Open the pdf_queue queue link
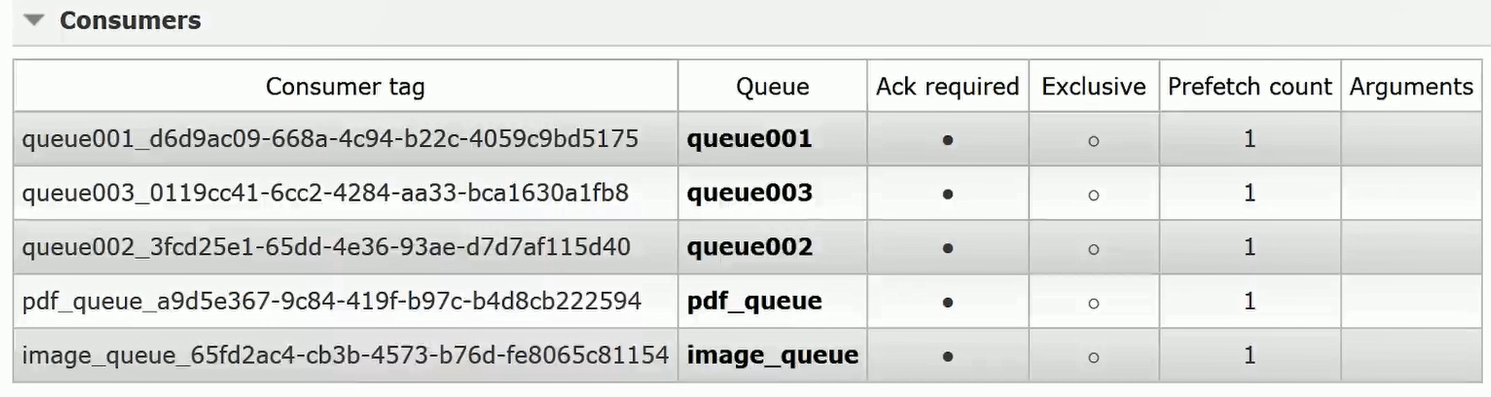This screenshot has width=1491, height=397. pyautogui.click(x=754, y=301)
